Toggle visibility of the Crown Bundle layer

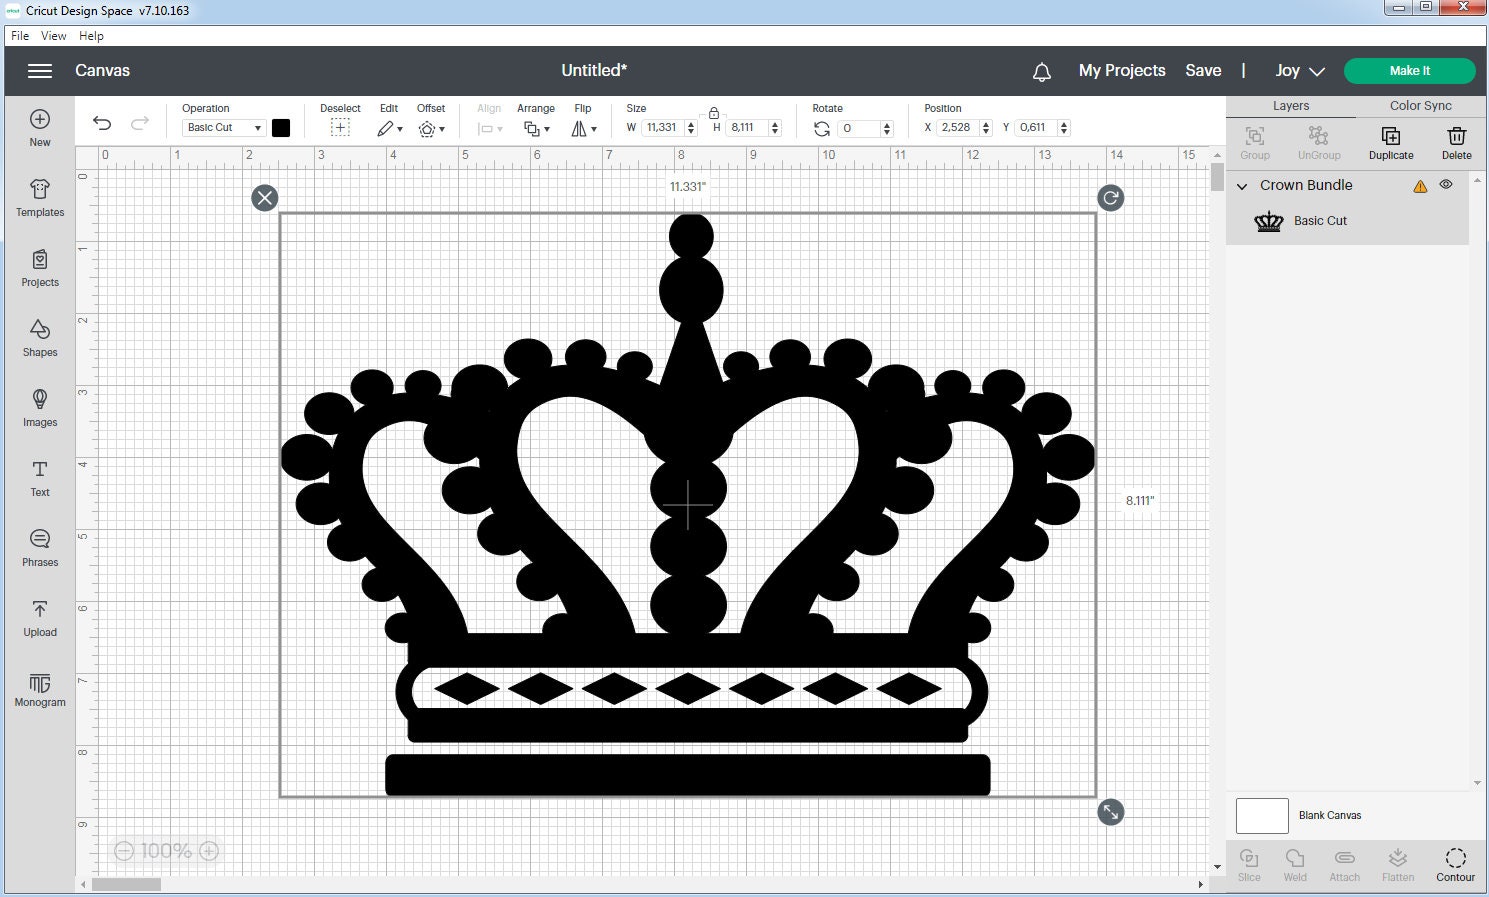pos(1446,185)
